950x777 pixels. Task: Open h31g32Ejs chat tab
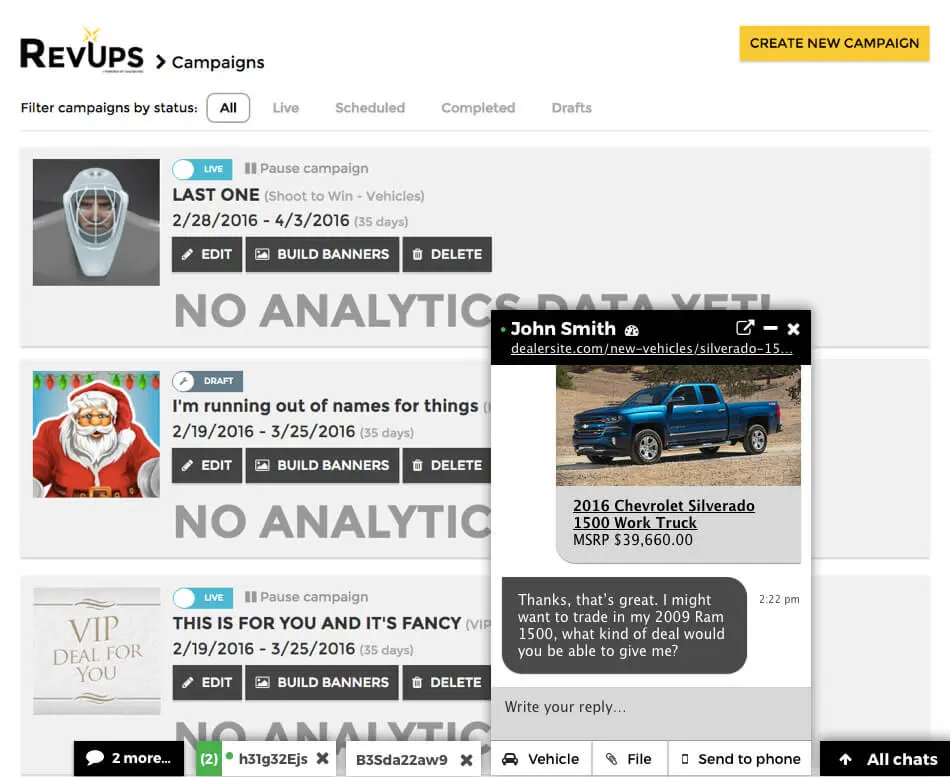[273, 759]
